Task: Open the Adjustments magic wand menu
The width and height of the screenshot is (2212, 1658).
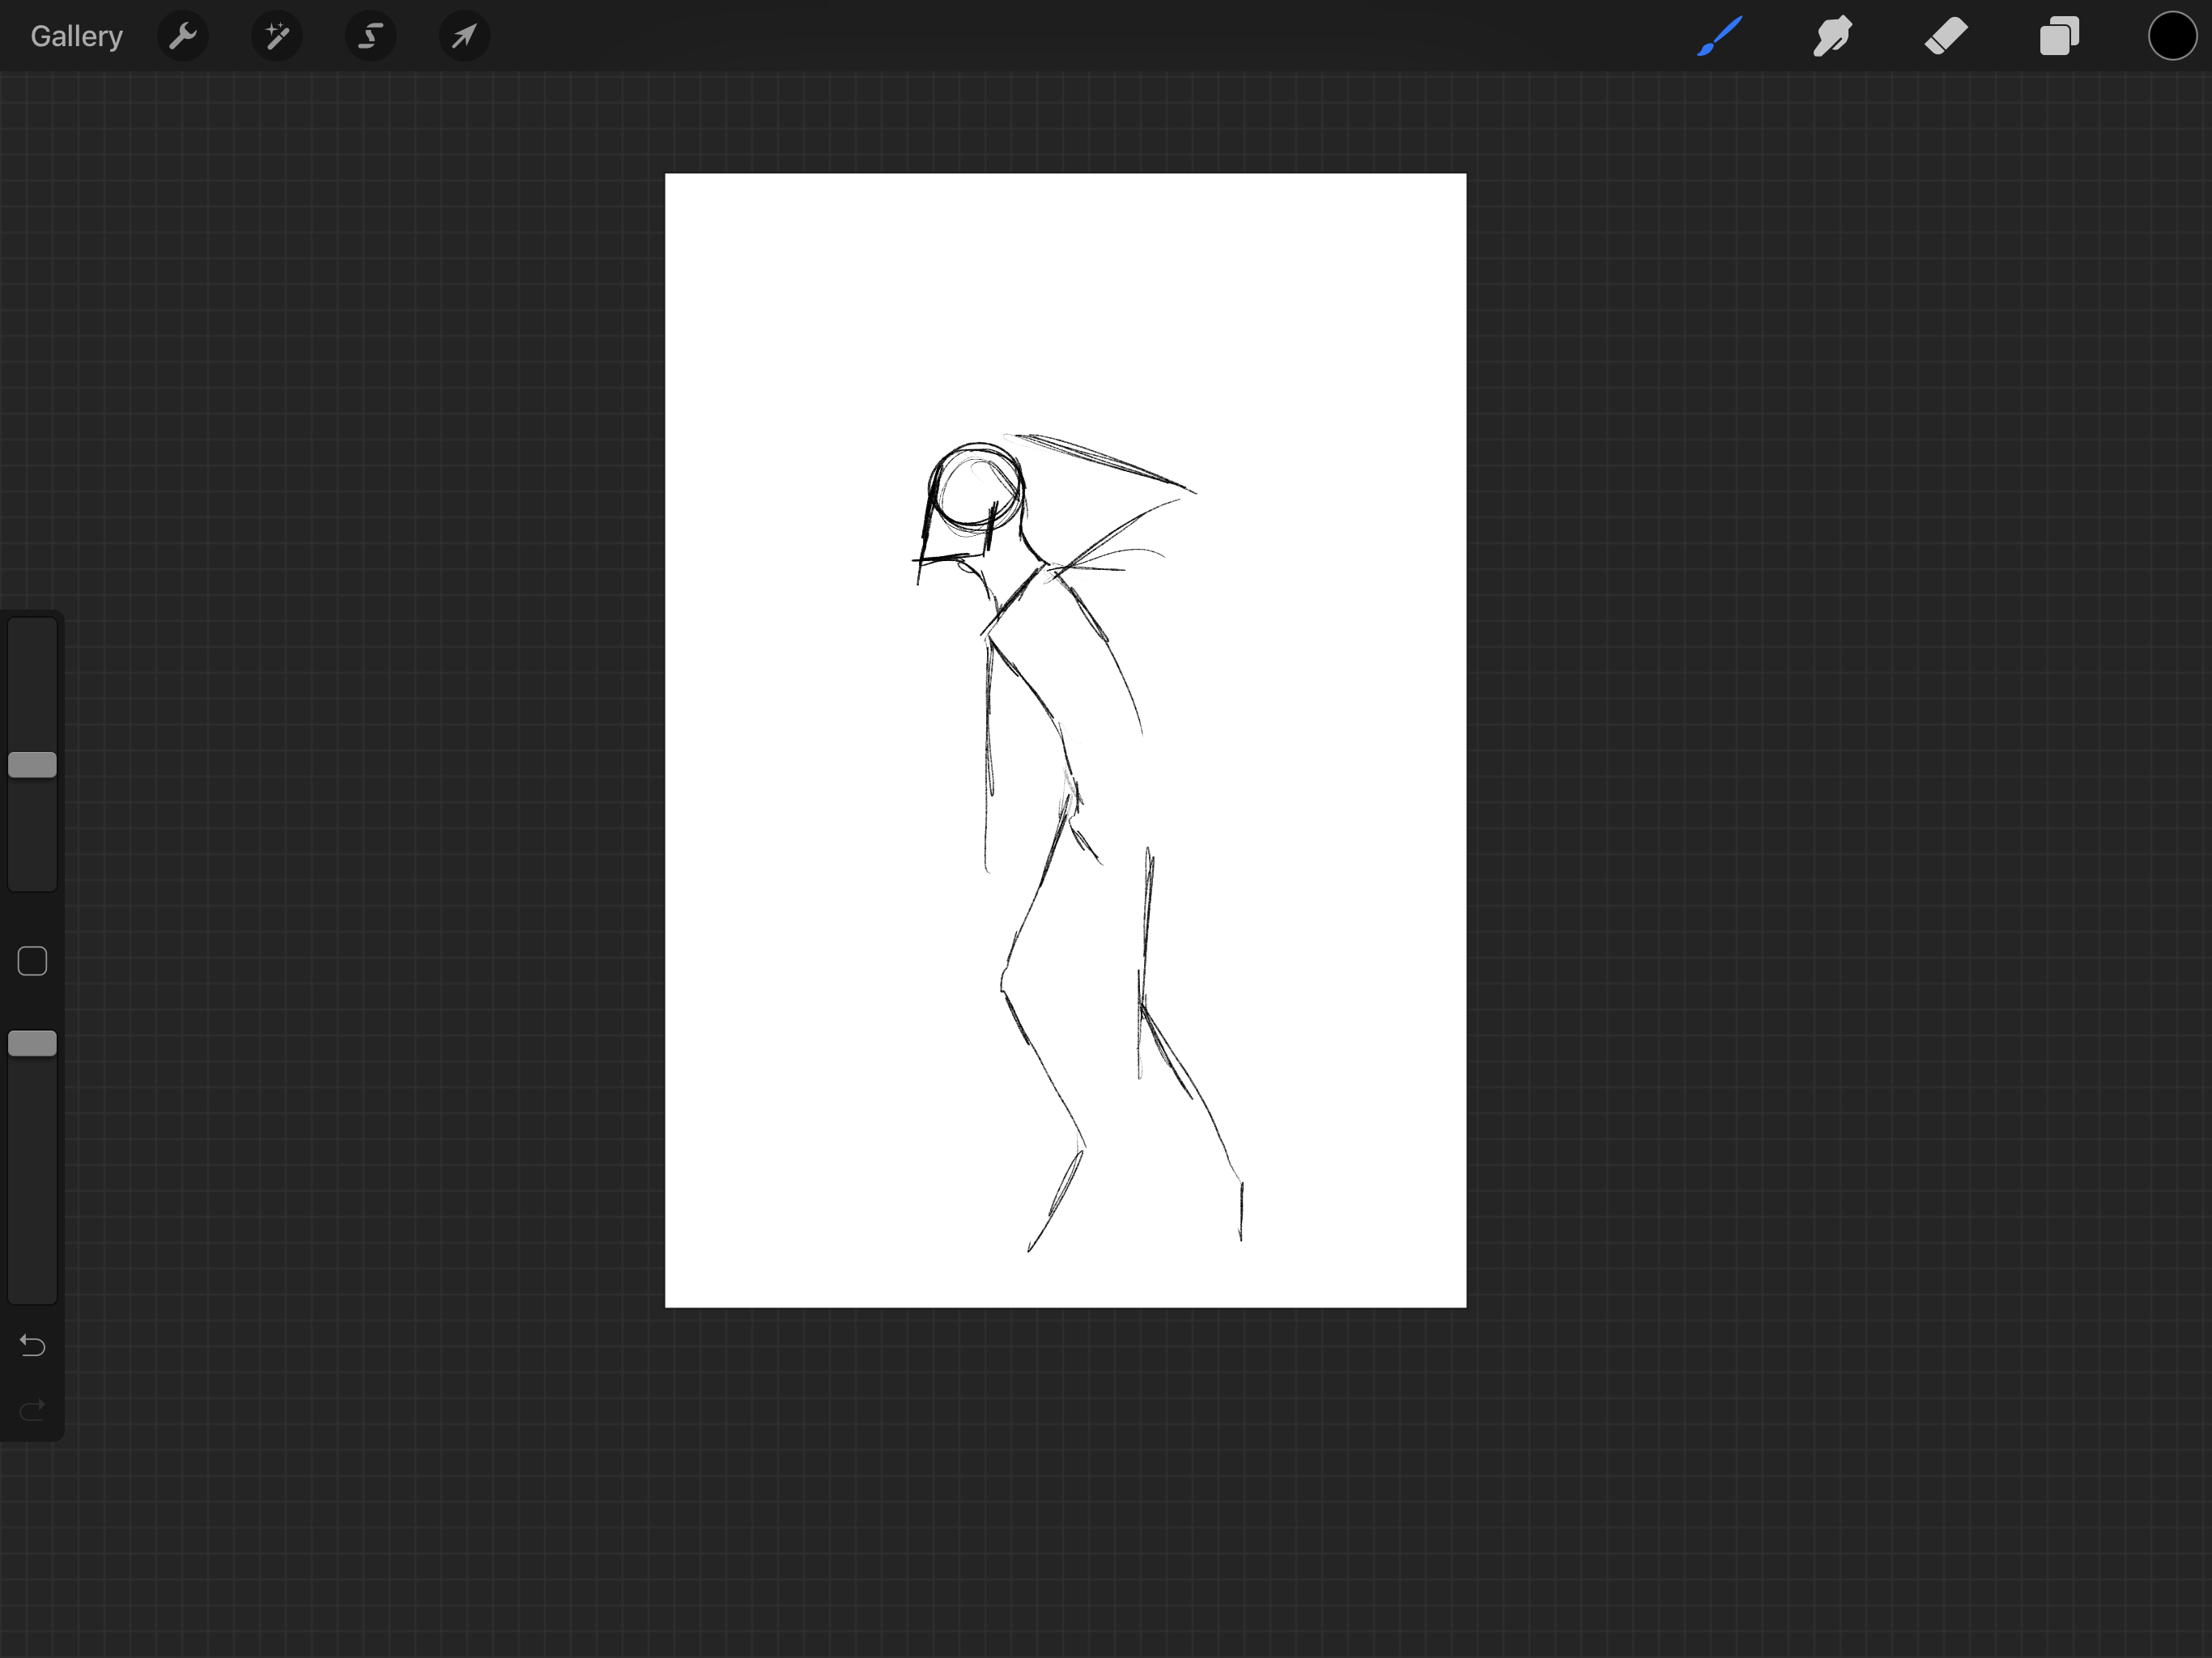Action: 277,36
